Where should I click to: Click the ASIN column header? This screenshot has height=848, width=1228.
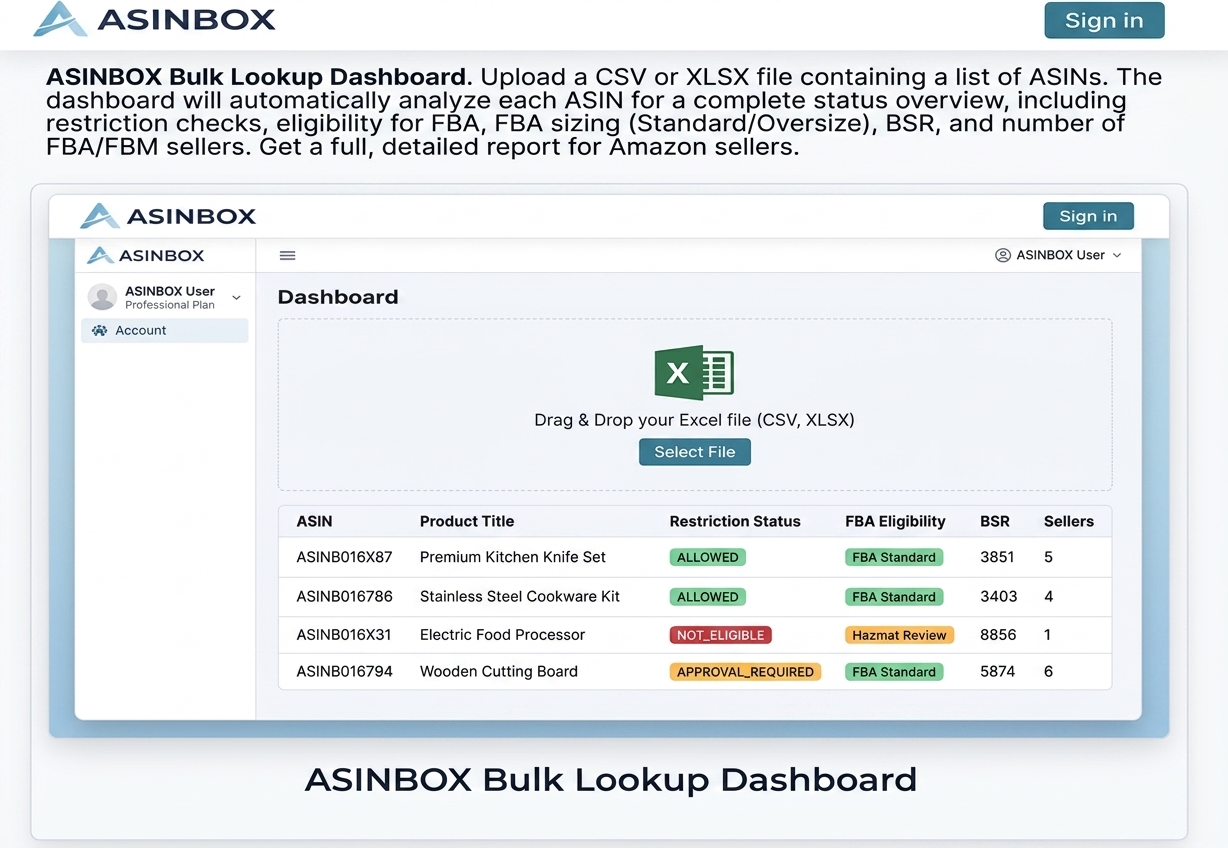click(314, 521)
